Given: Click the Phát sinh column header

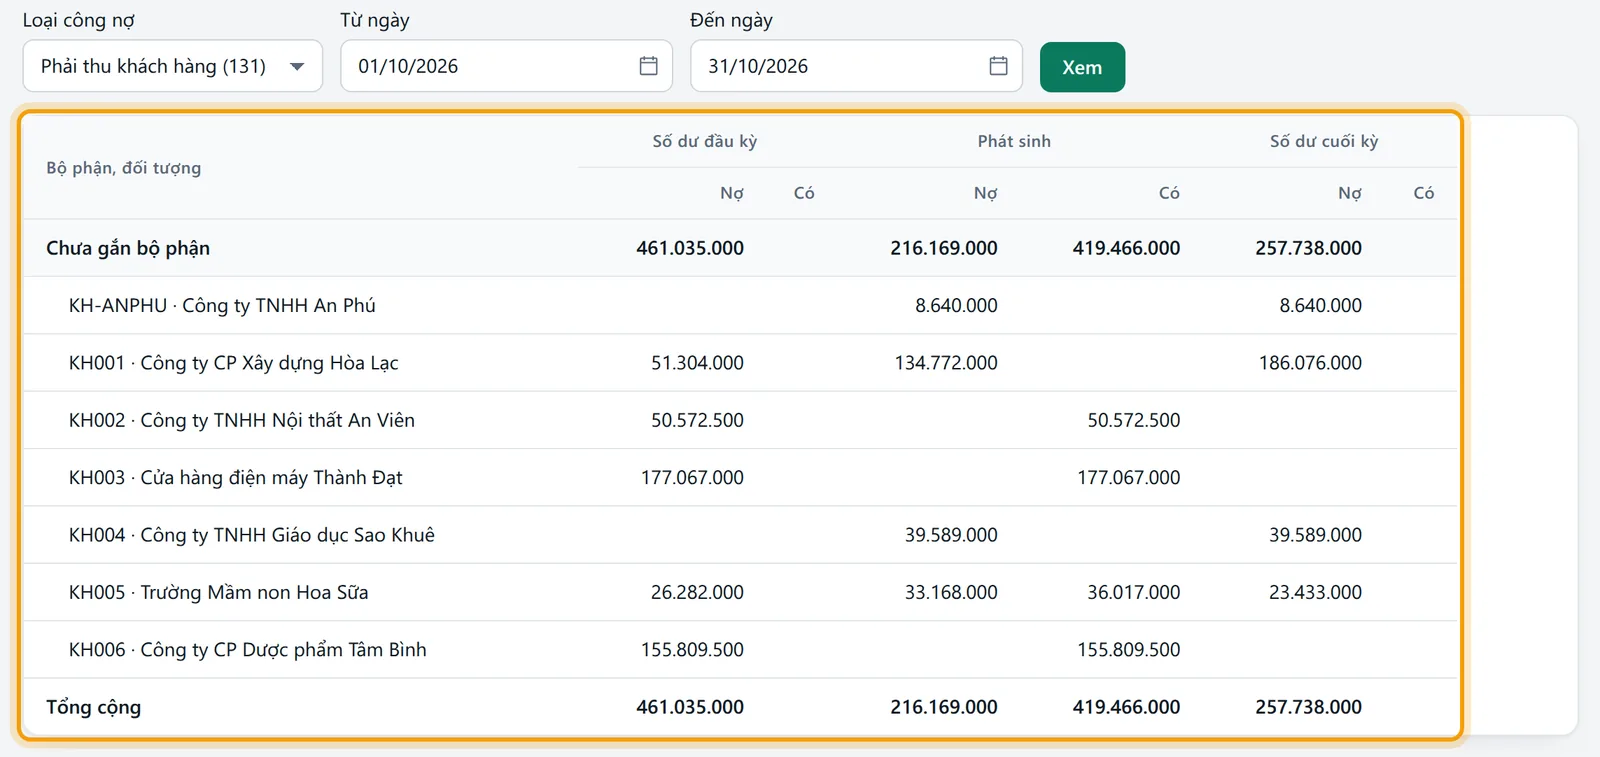Looking at the screenshot, I should pyautogui.click(x=1014, y=141).
